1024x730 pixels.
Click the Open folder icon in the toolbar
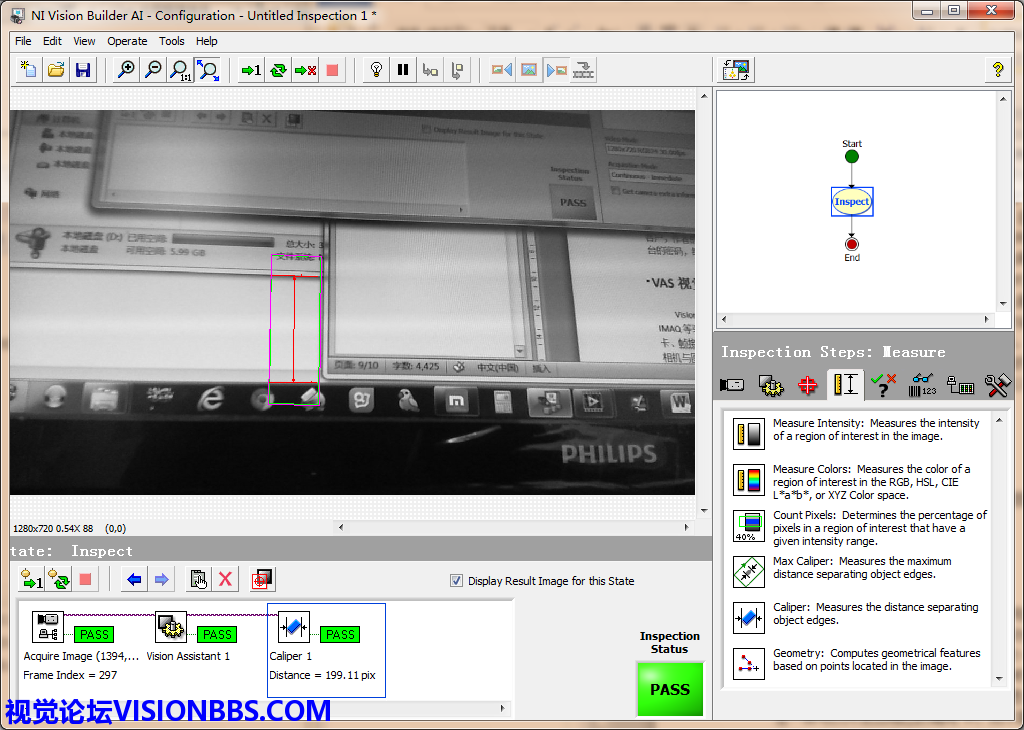(56, 70)
